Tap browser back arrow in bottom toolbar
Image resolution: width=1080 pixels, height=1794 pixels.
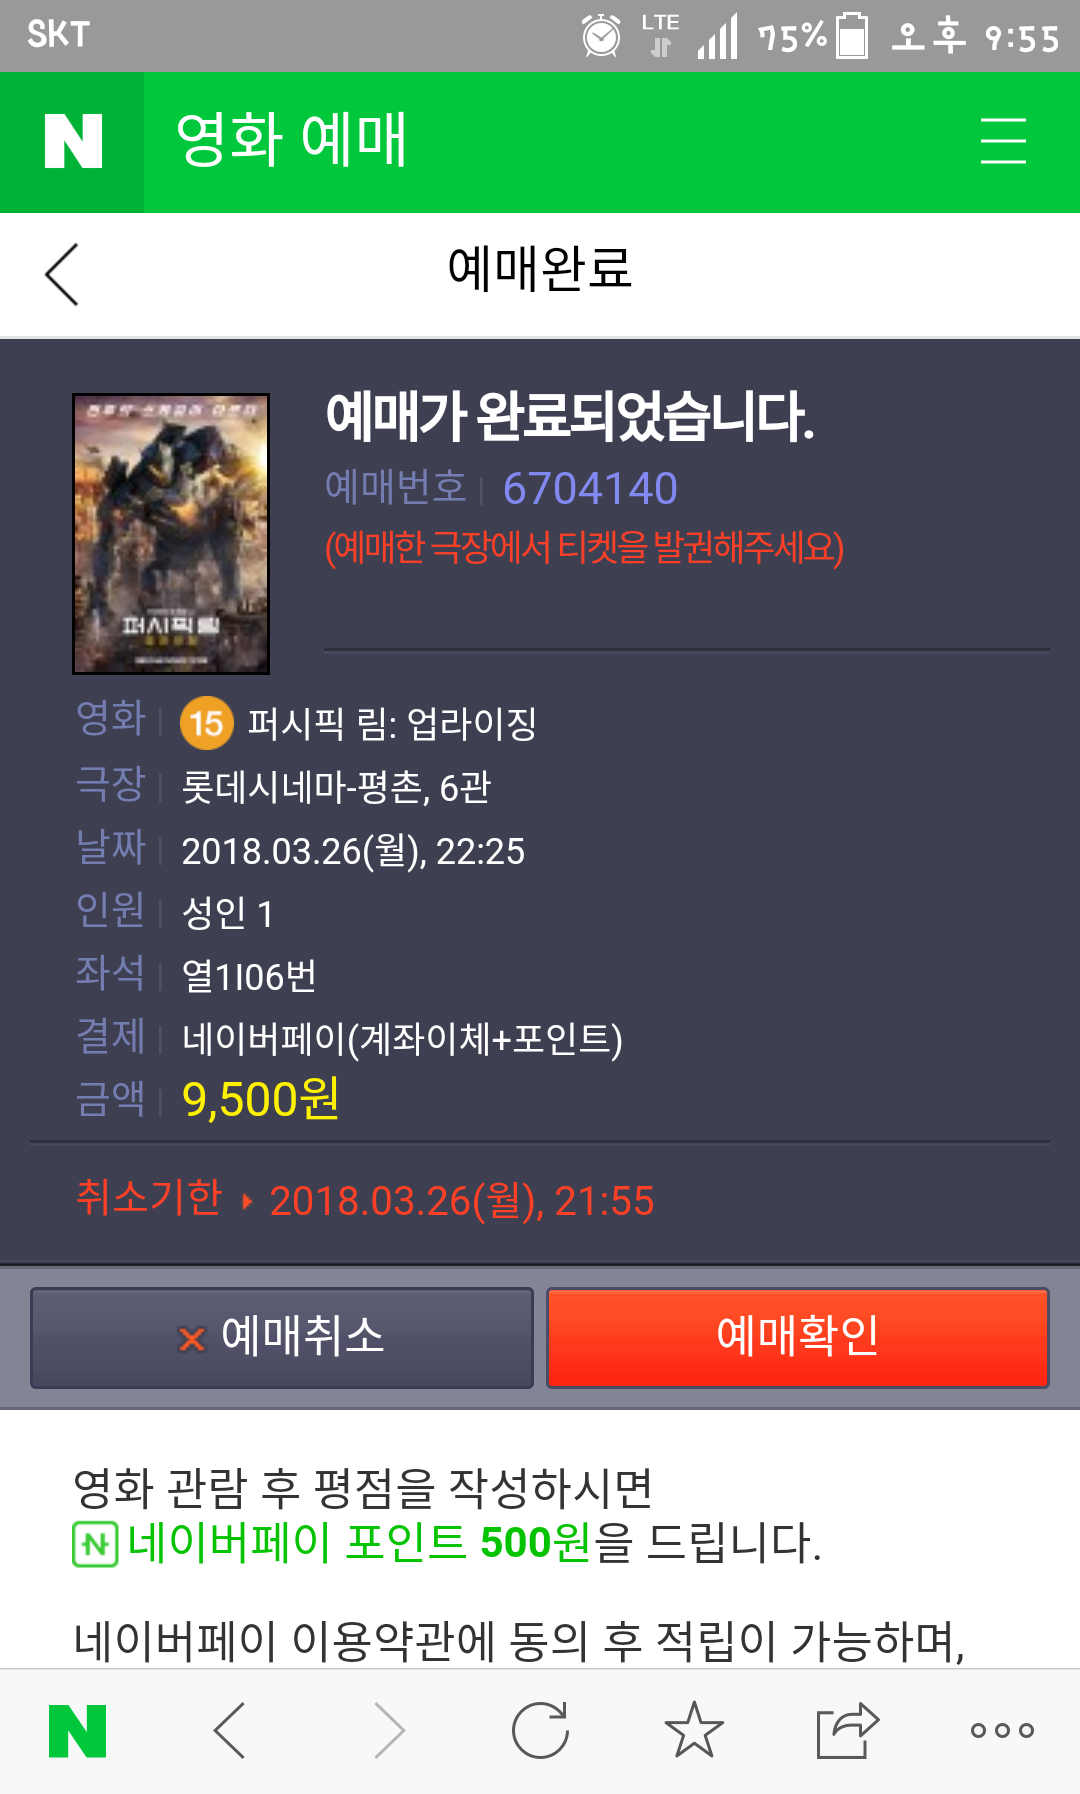(x=230, y=1730)
